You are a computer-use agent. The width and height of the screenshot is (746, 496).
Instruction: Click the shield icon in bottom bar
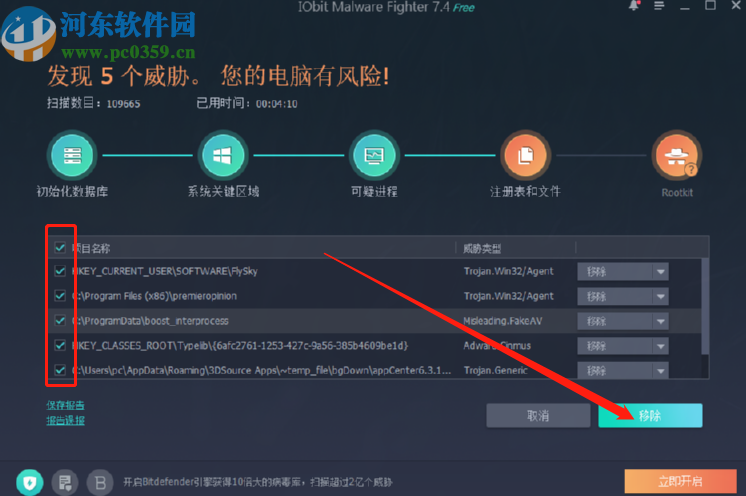pos(29,483)
